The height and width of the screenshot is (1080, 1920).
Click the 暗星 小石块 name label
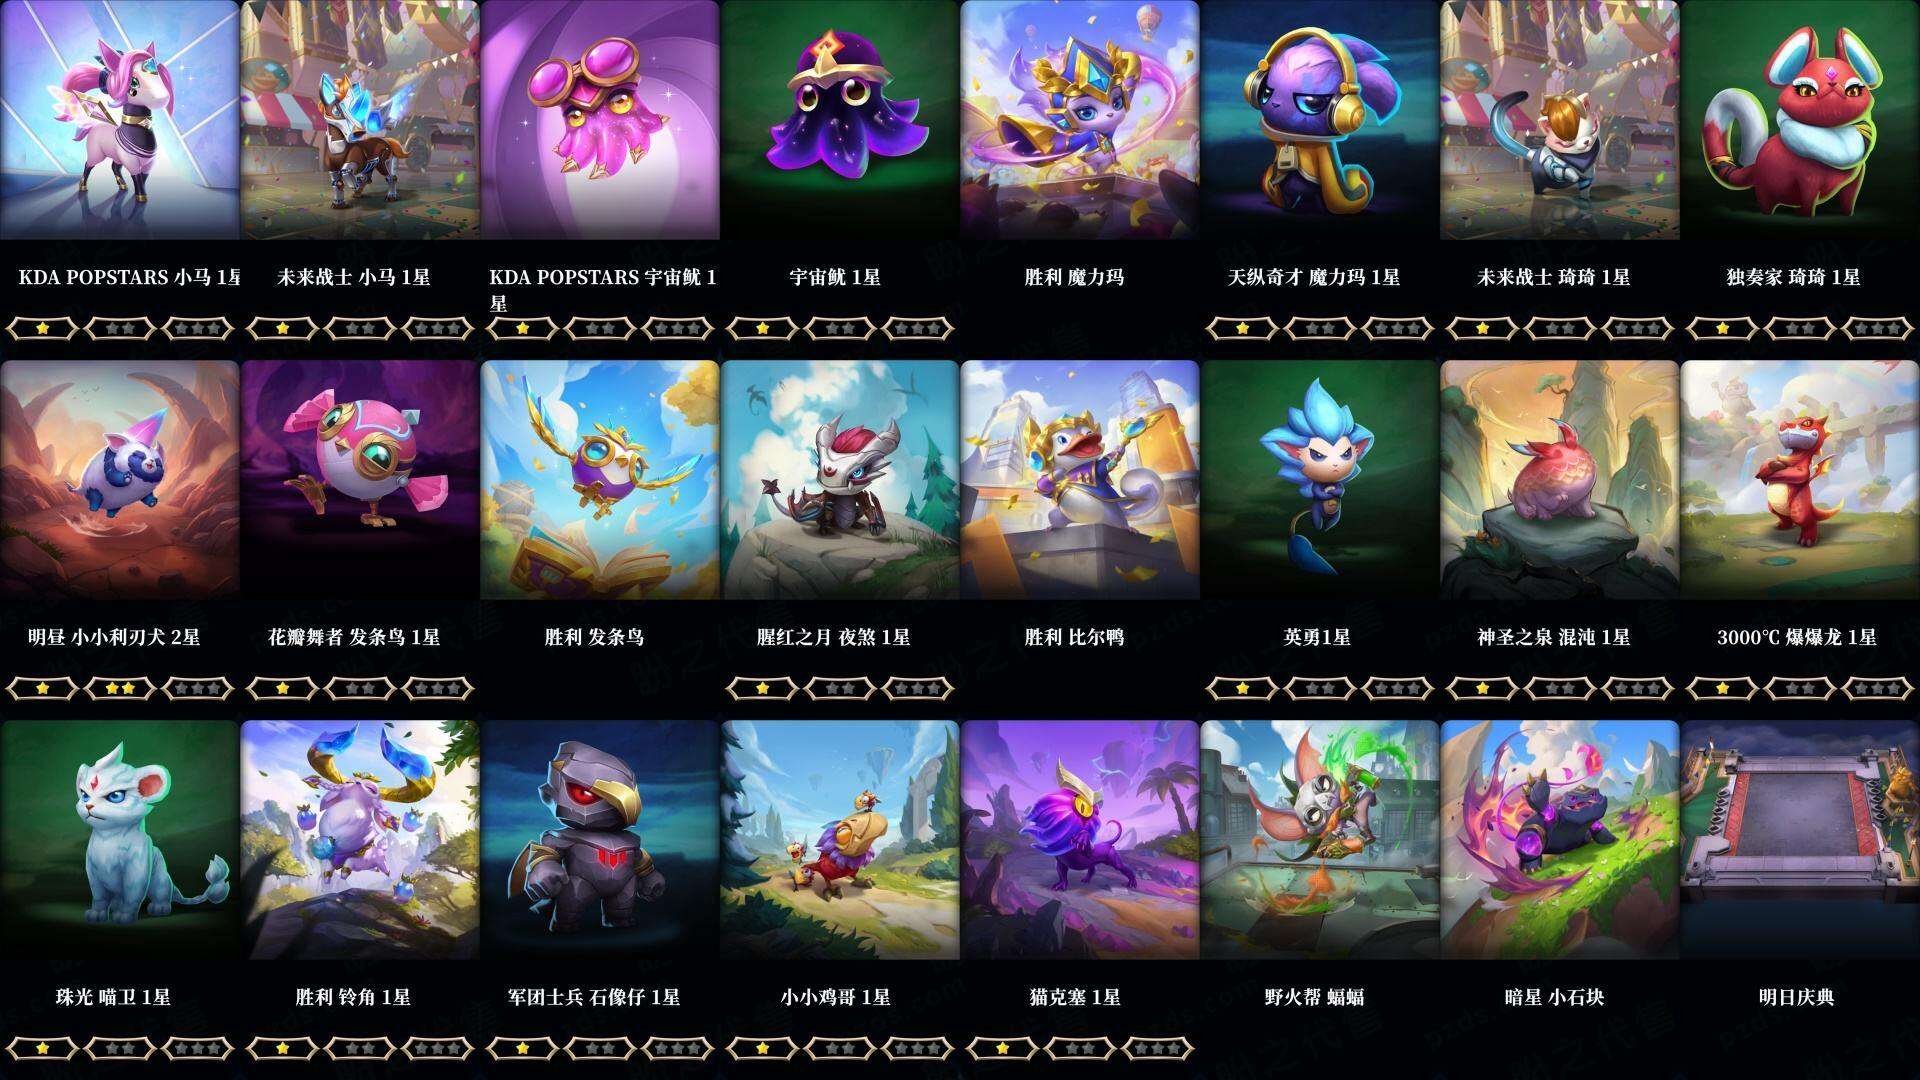pos(1554,997)
